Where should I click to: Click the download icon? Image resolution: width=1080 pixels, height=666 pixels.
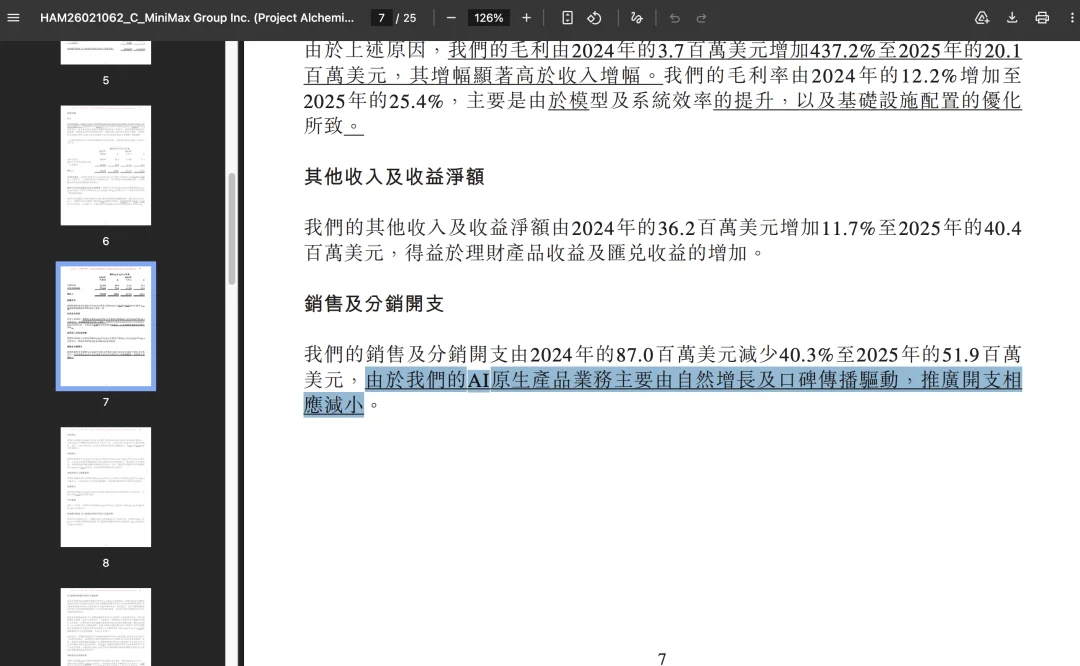pos(1012,17)
